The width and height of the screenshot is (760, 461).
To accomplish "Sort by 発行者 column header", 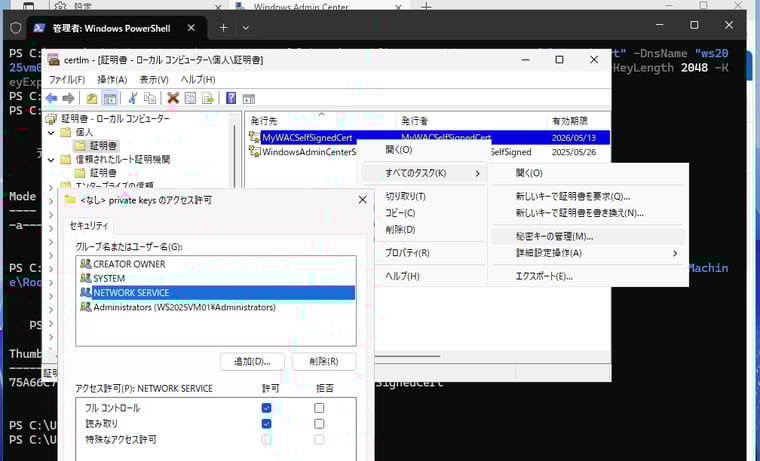I will (471, 121).
